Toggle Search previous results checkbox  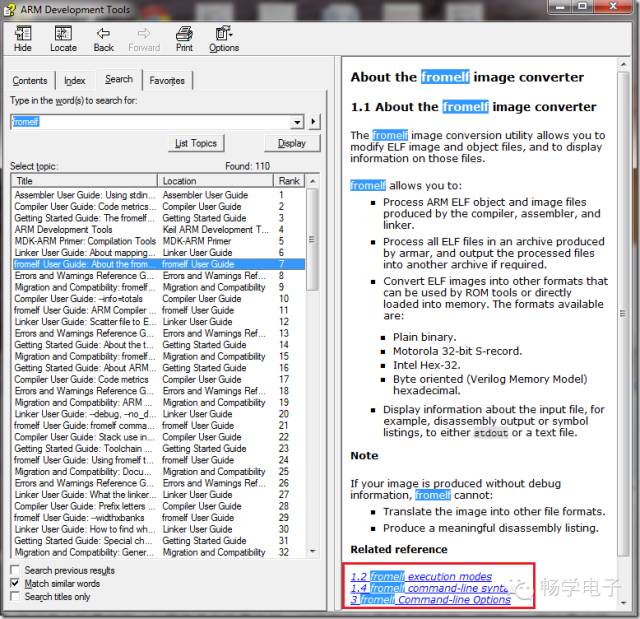click(15, 570)
